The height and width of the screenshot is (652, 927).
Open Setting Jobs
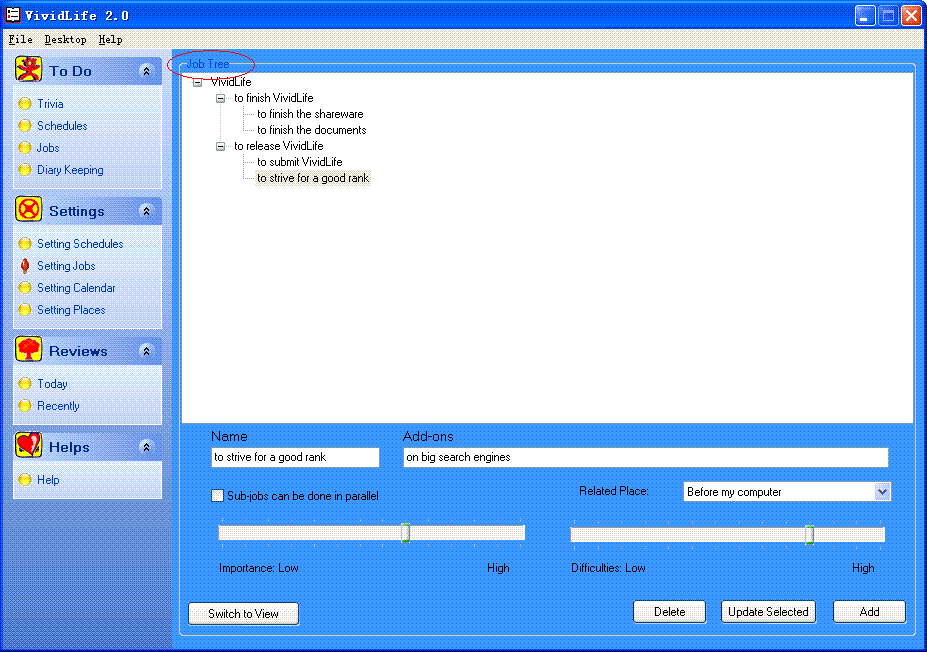66,266
